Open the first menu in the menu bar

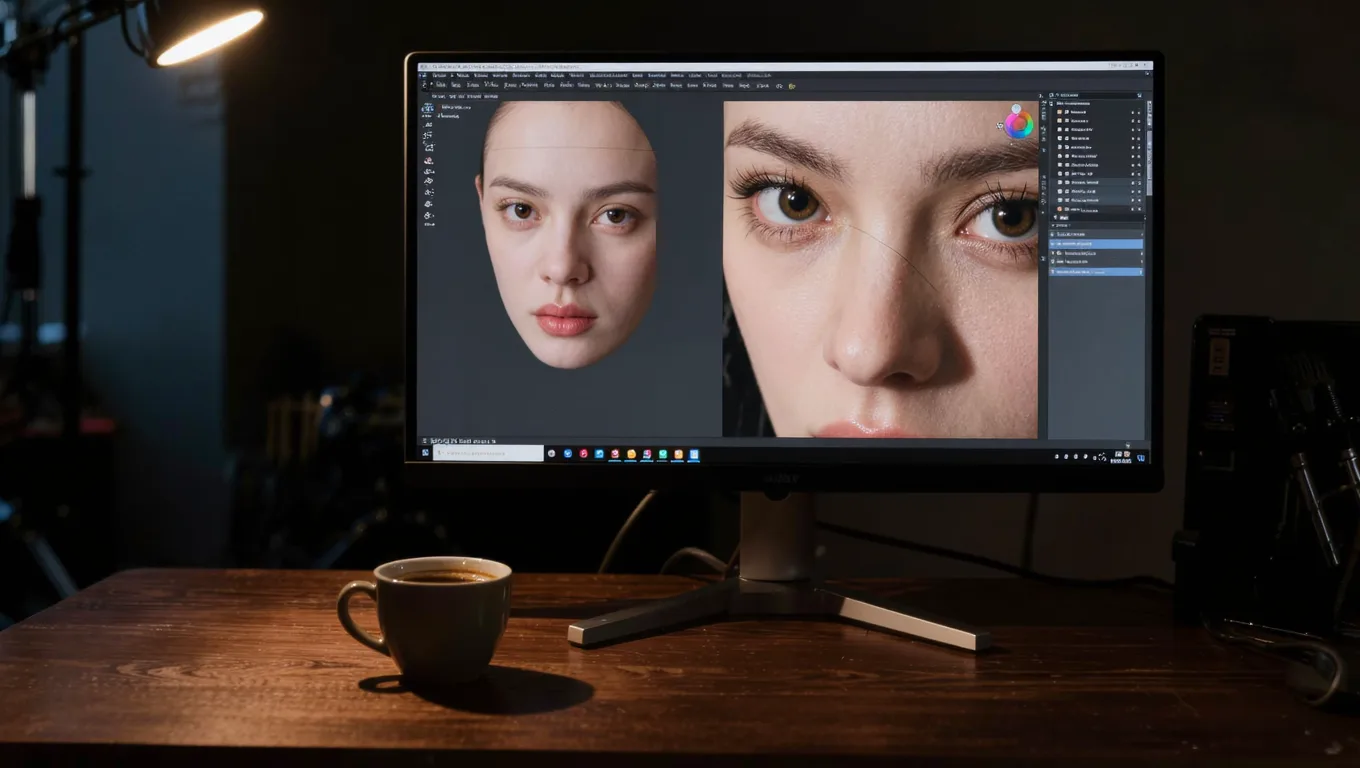[x=439, y=75]
